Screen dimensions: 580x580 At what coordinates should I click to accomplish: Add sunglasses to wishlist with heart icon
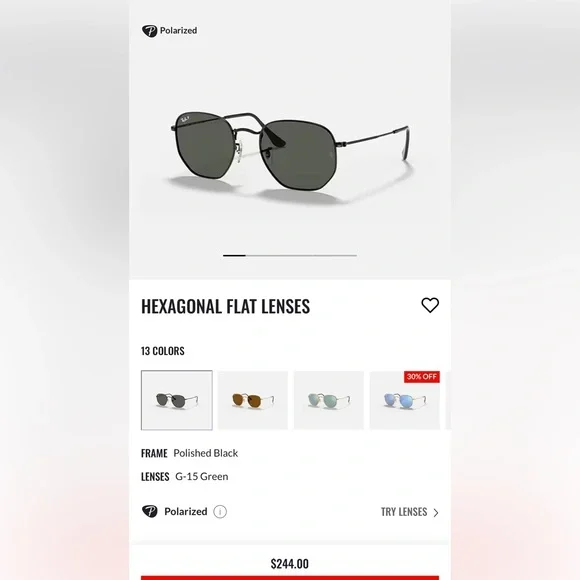(430, 306)
